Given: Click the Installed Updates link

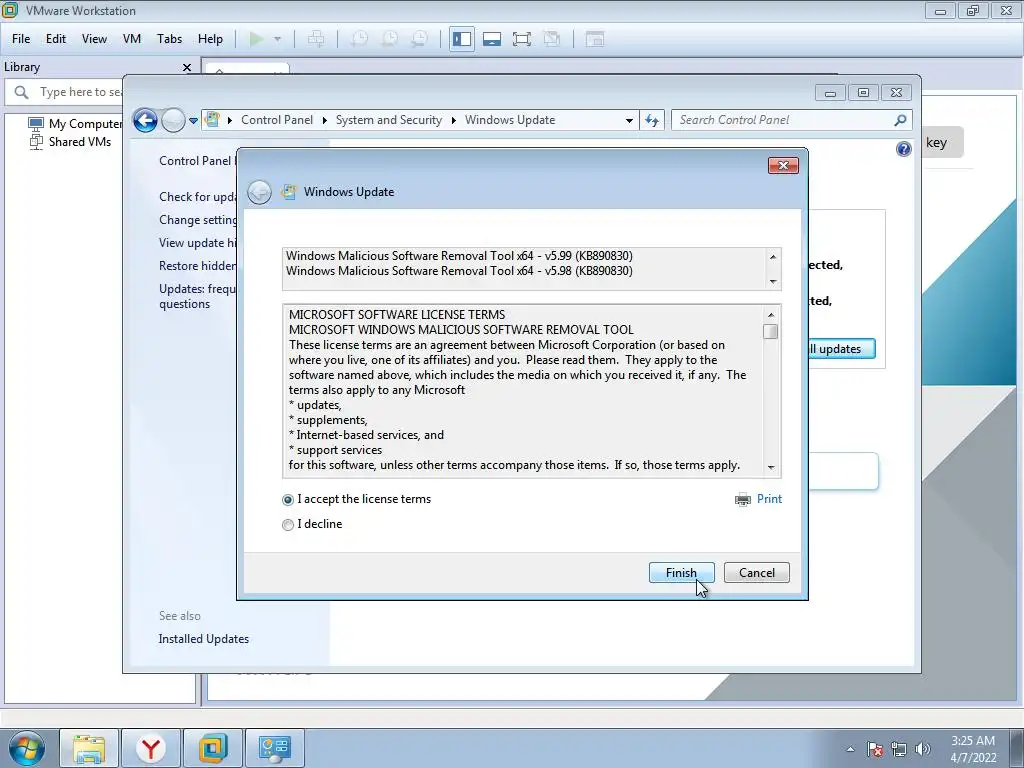Looking at the screenshot, I should click(x=204, y=639).
